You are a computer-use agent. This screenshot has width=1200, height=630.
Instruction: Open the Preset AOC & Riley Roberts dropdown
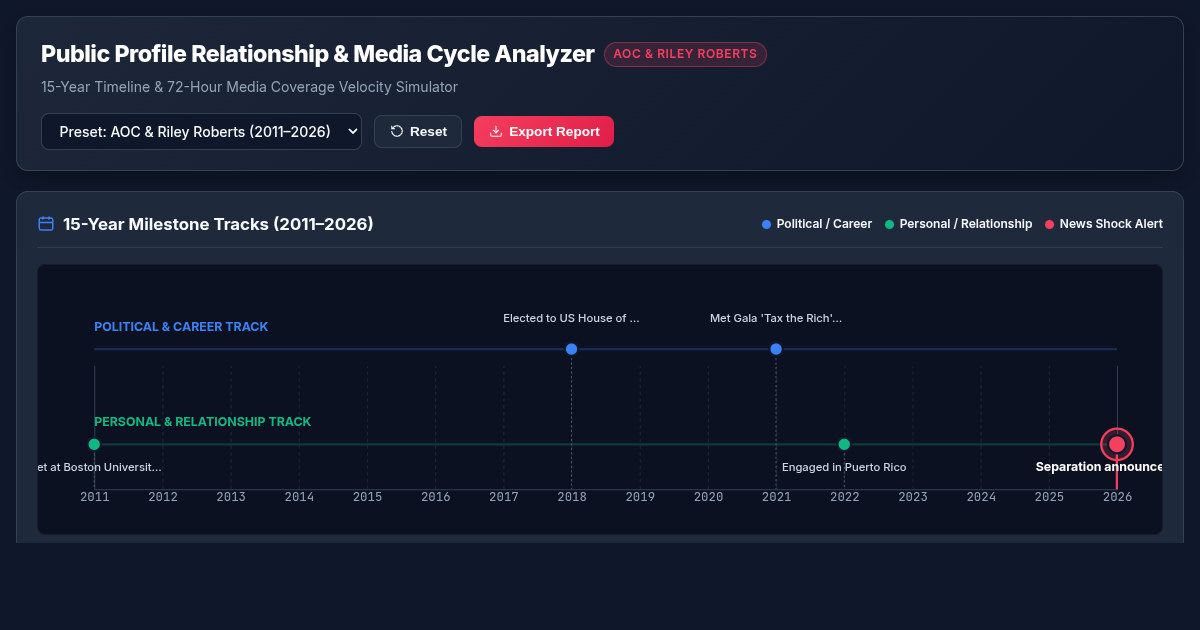(201, 131)
